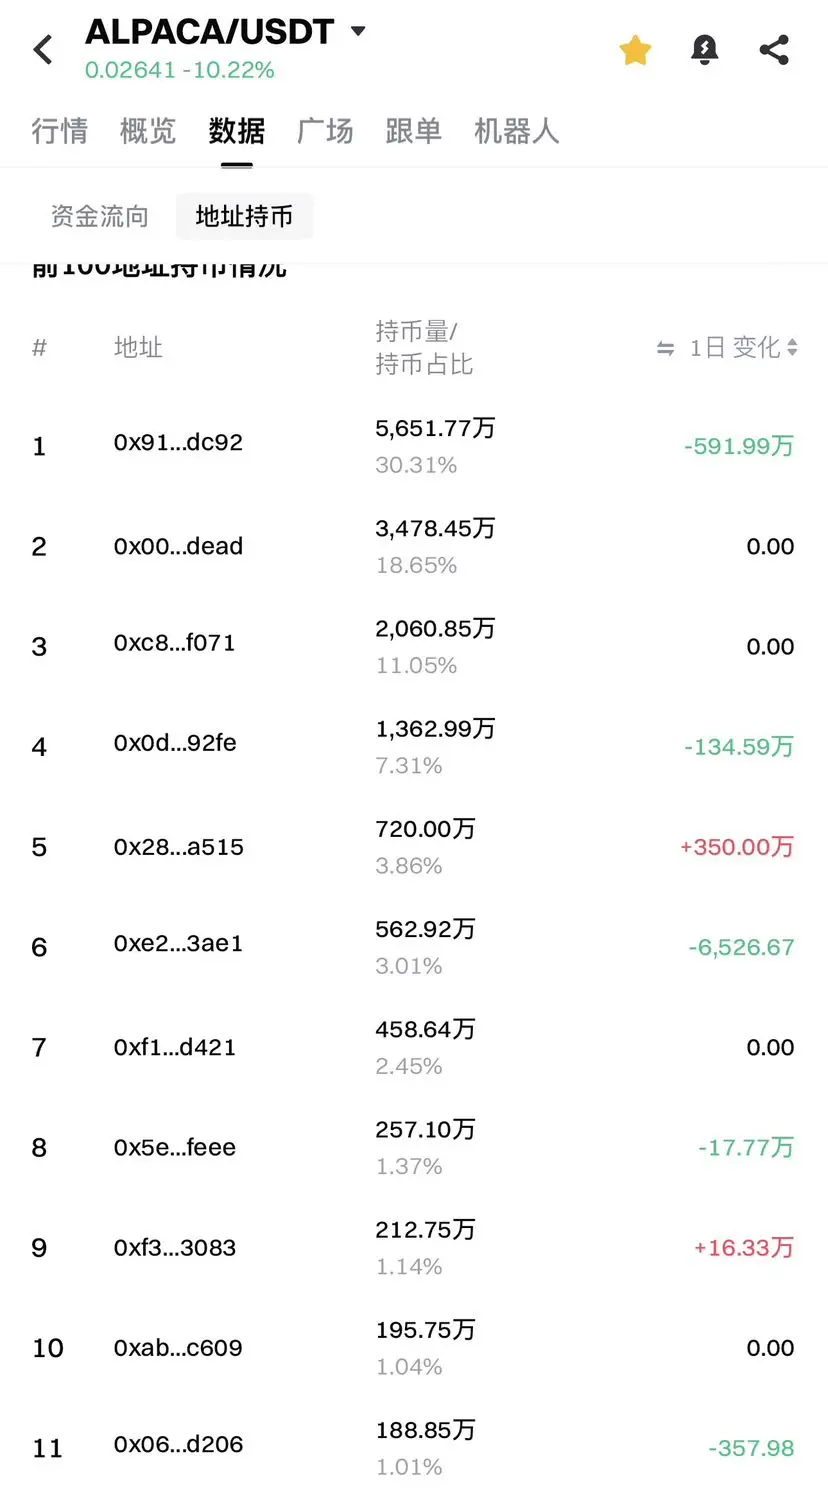Open address 0x28...a515 row
The image size is (828, 1510).
pyautogui.click(x=414, y=847)
